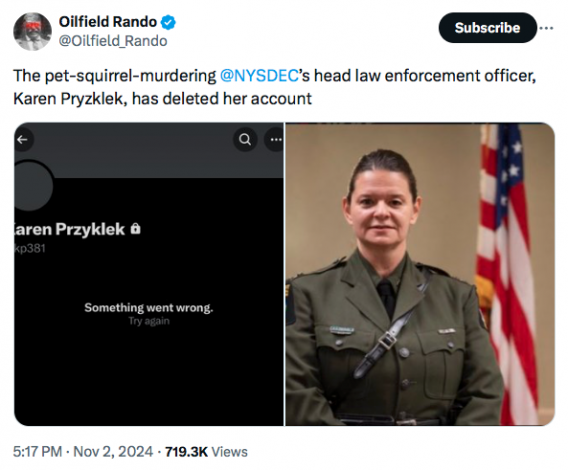
Task: Click the Something went wrong message
Action: click(x=149, y=308)
